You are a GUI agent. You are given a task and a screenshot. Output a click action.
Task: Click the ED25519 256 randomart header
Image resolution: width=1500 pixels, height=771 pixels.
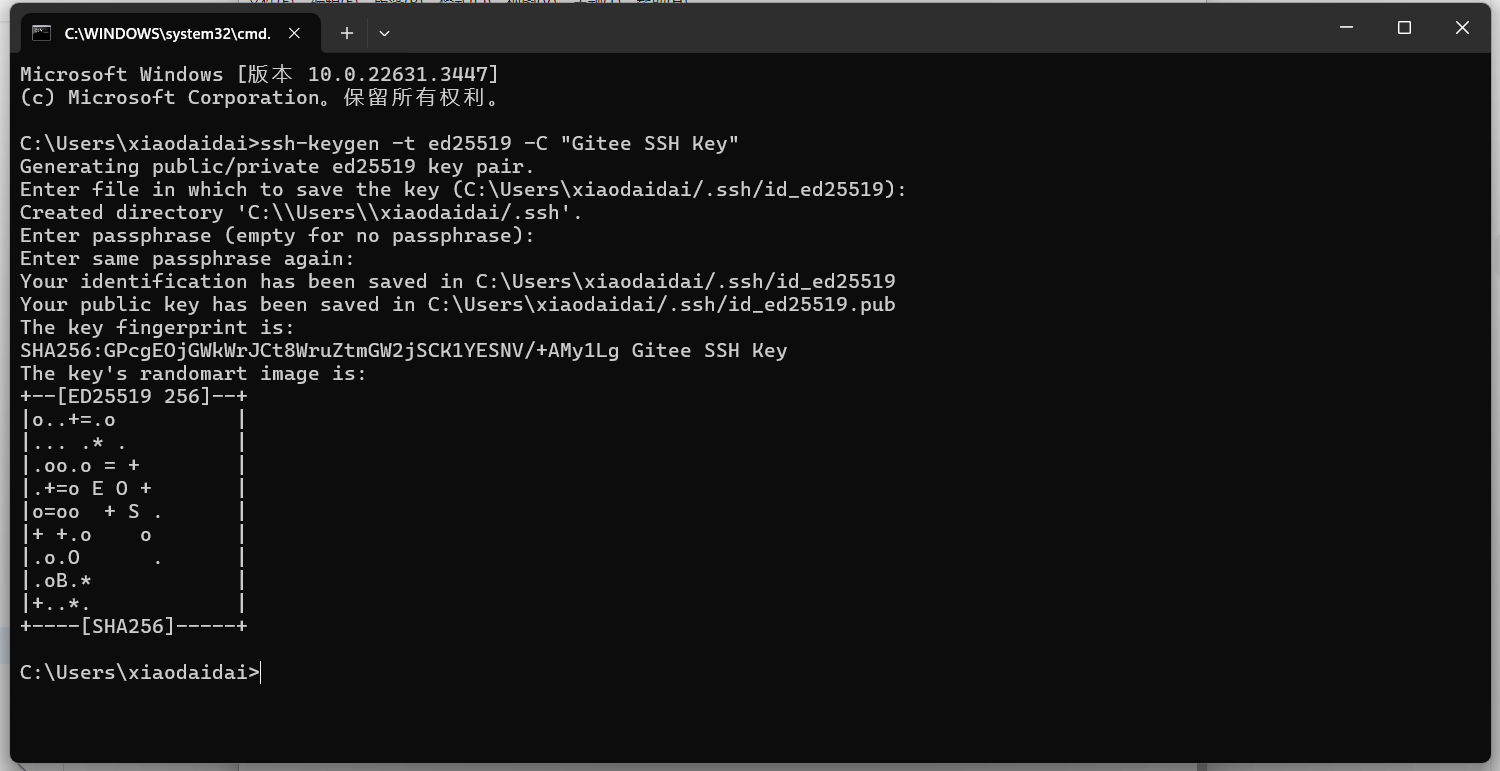pos(133,396)
